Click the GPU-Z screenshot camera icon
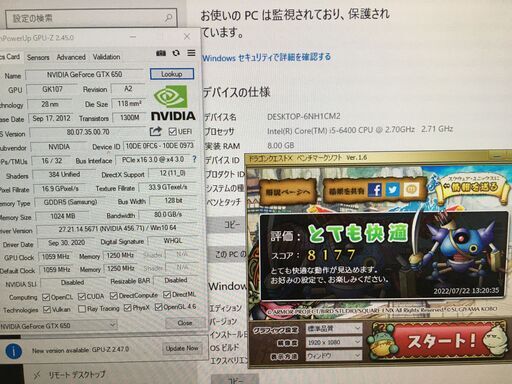 click(x=161, y=53)
